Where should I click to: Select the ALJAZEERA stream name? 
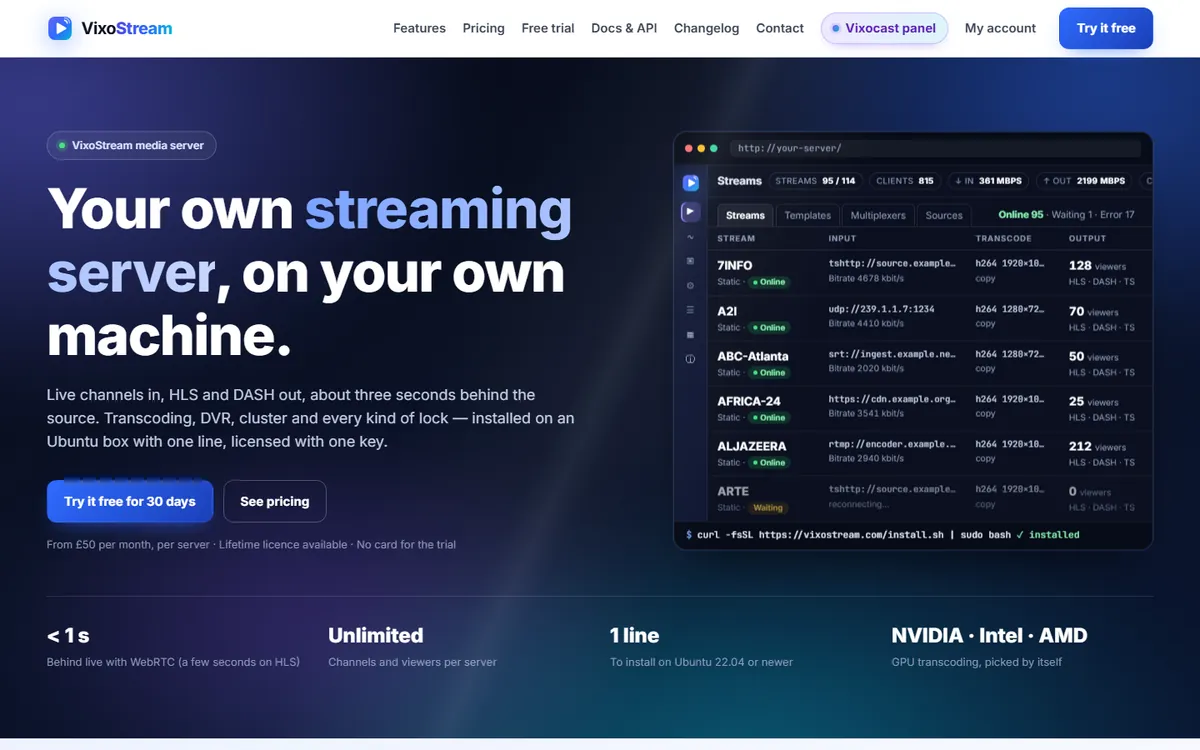click(x=752, y=446)
